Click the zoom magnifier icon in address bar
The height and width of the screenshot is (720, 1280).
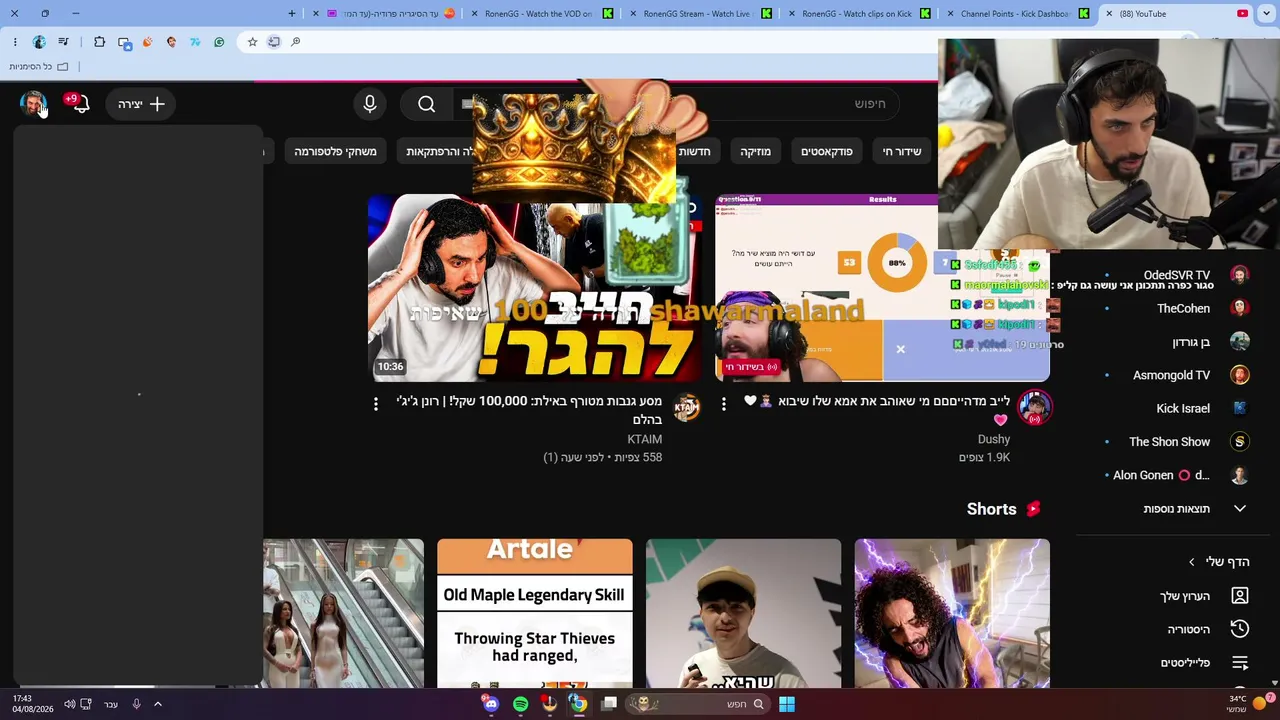pyautogui.click(x=296, y=42)
